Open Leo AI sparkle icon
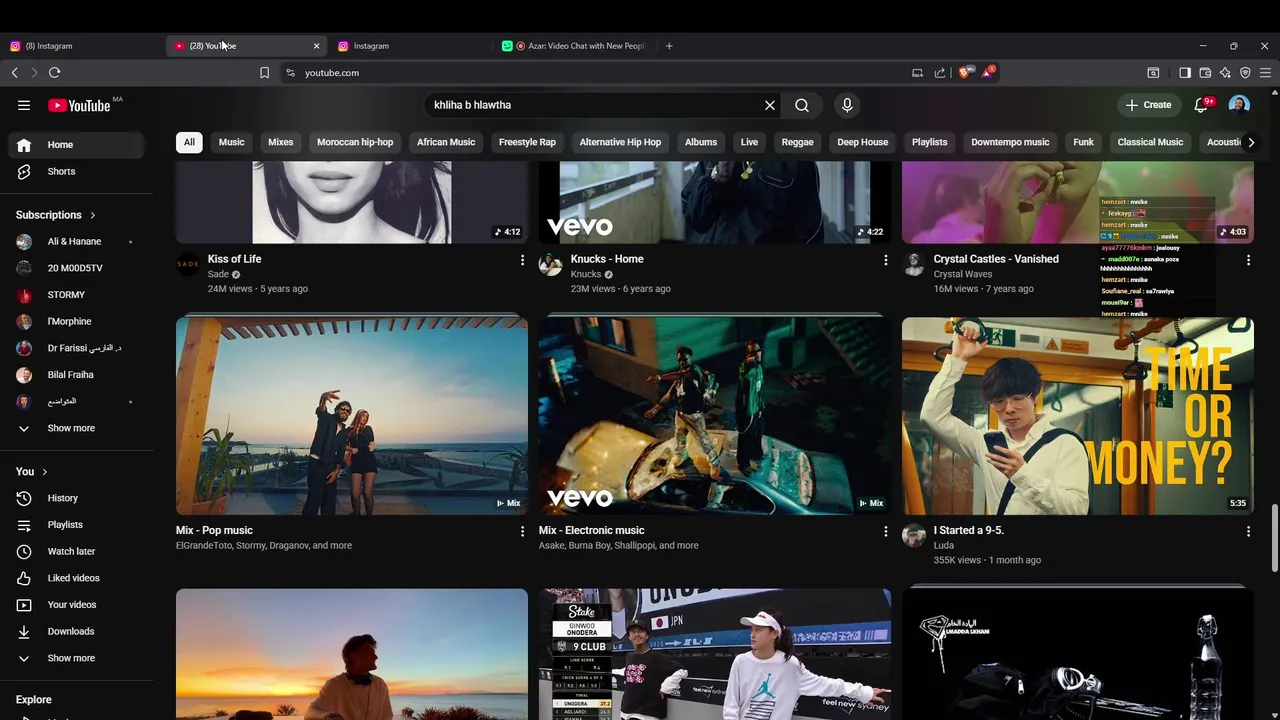 1225,73
